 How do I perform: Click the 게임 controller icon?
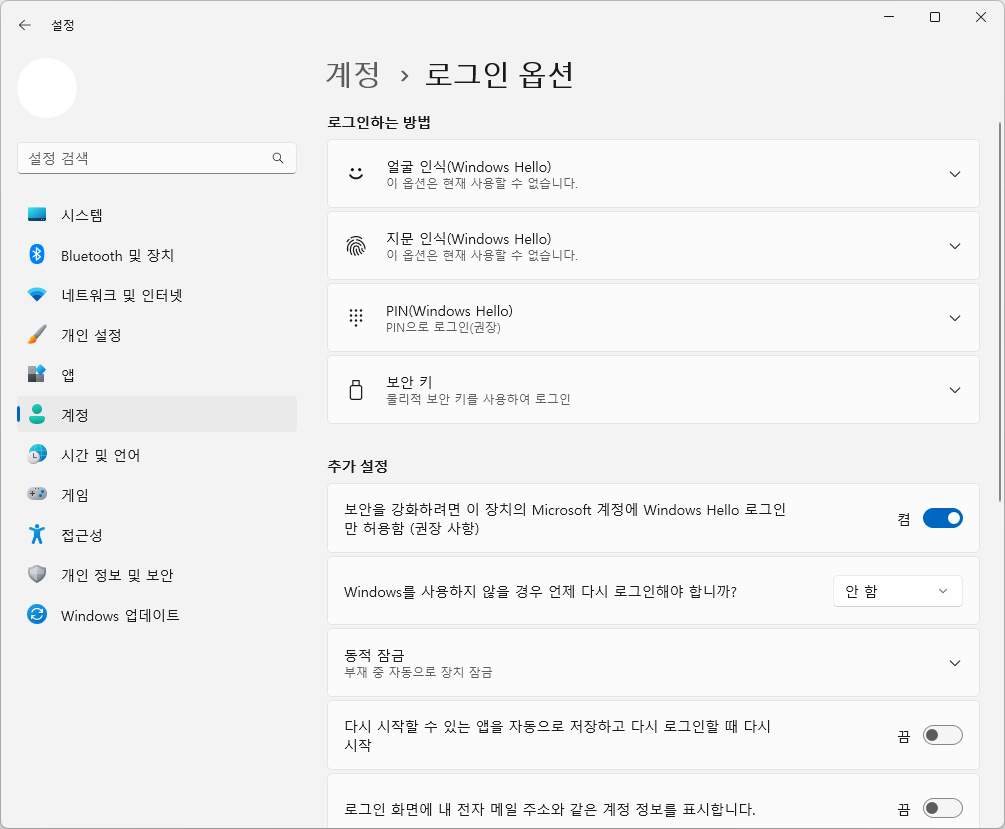click(37, 494)
